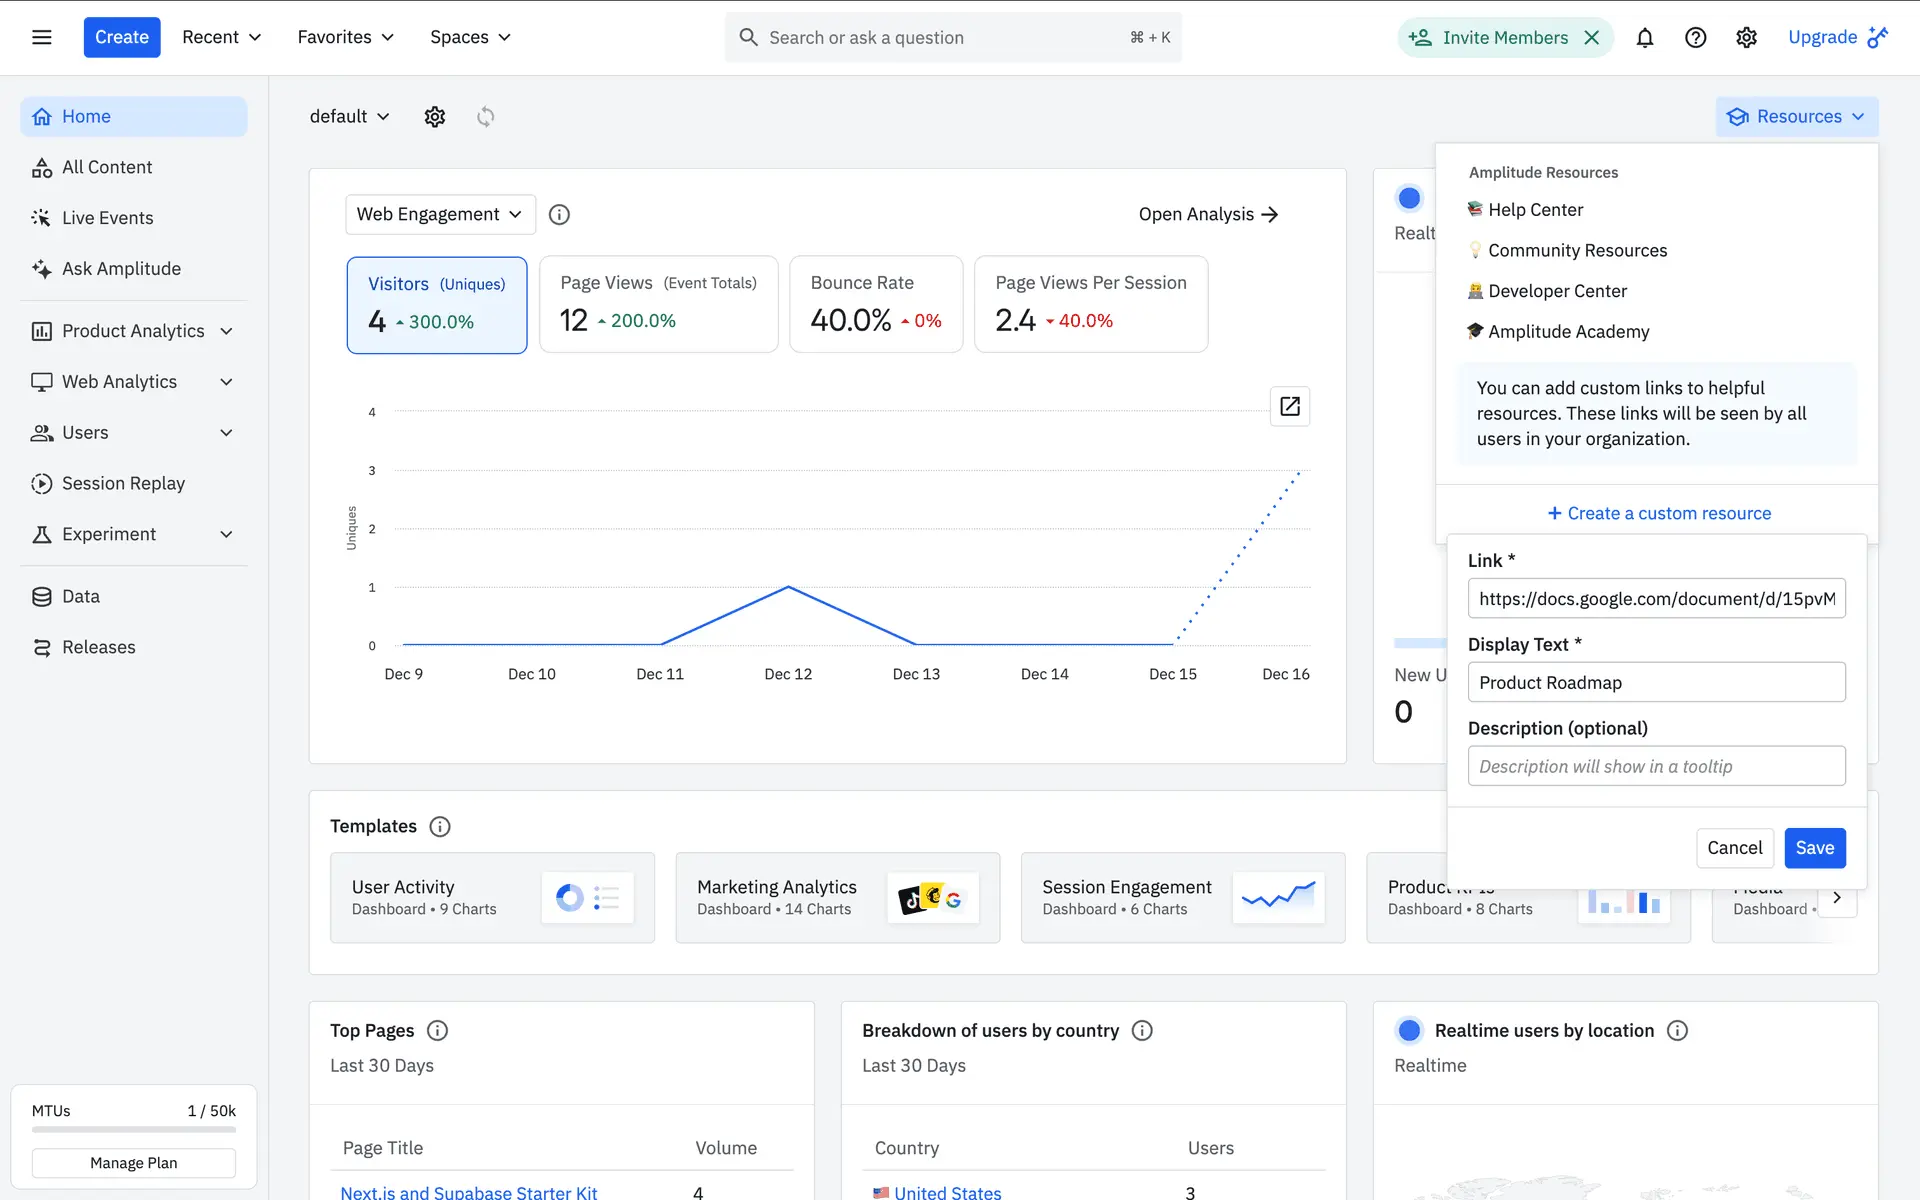Click the Description optional input field
1920x1200 pixels.
[x=1656, y=766]
